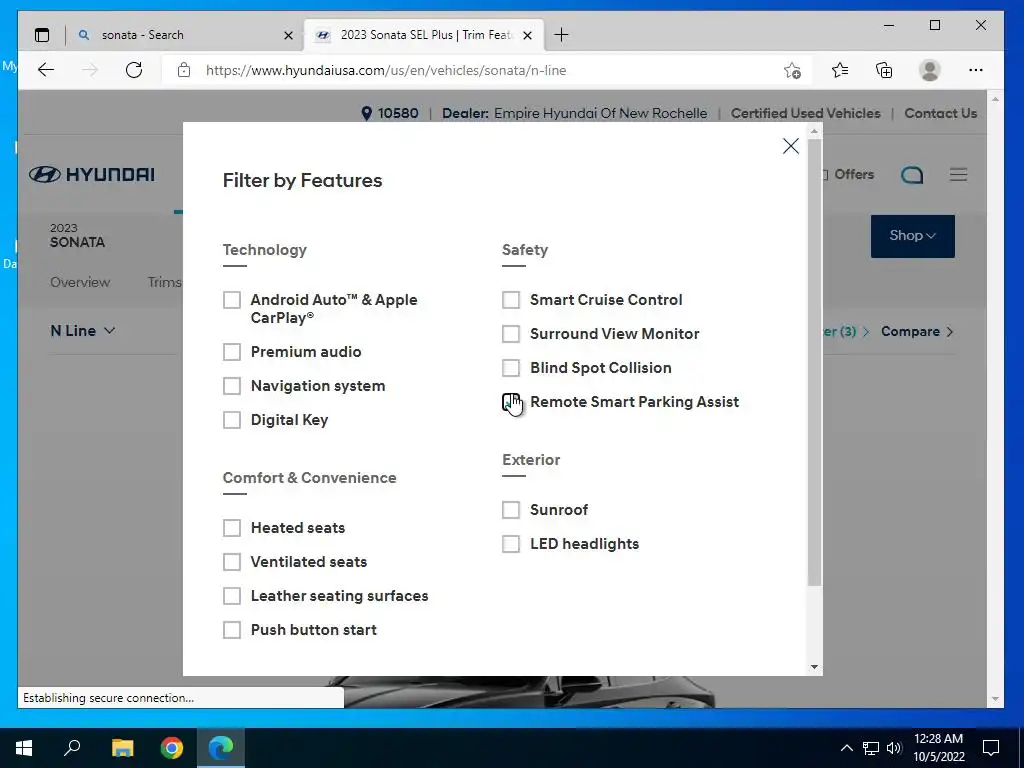The height and width of the screenshot is (768, 1024).
Task: Click the address bar URL
Action: point(386,71)
